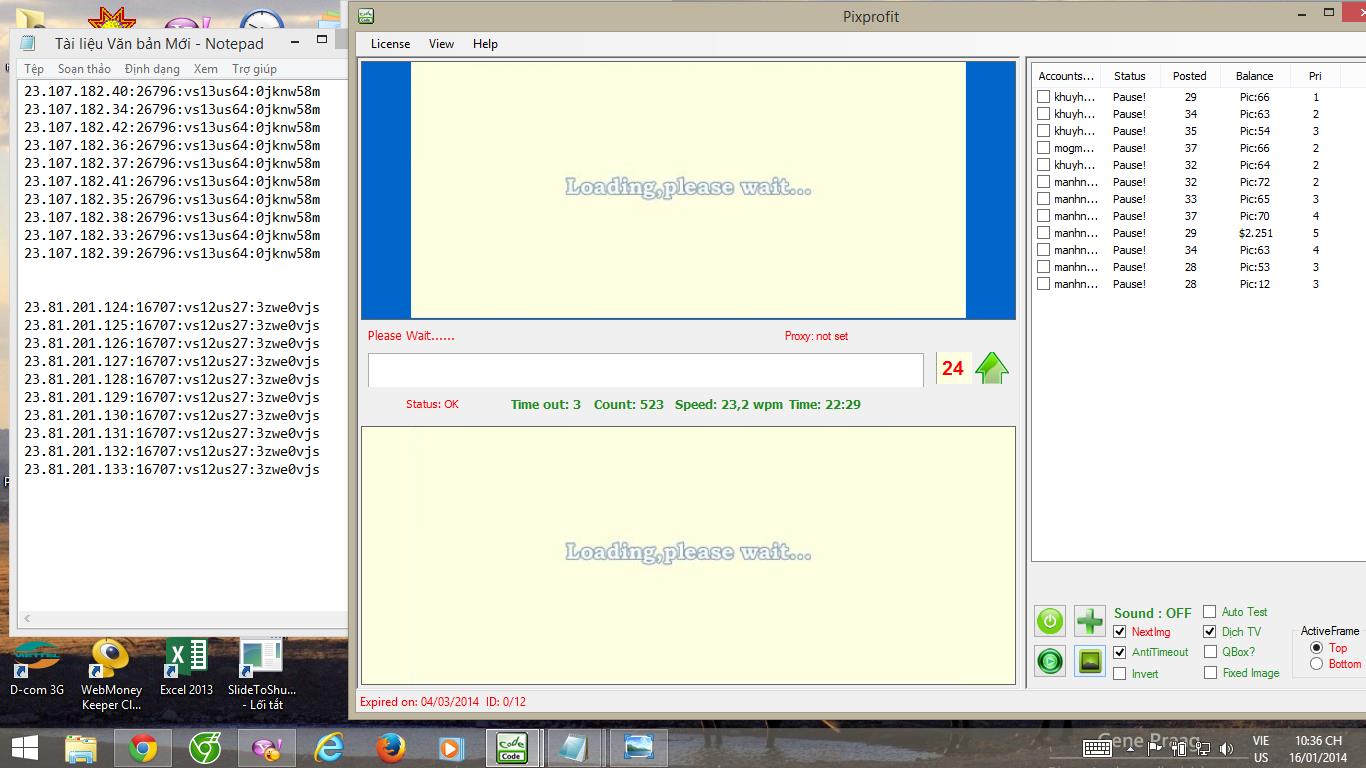This screenshot has height=768, width=1366.
Task: Click the 'Expired on: 04/03/2014' status text
Action: pyautogui.click(x=420, y=702)
